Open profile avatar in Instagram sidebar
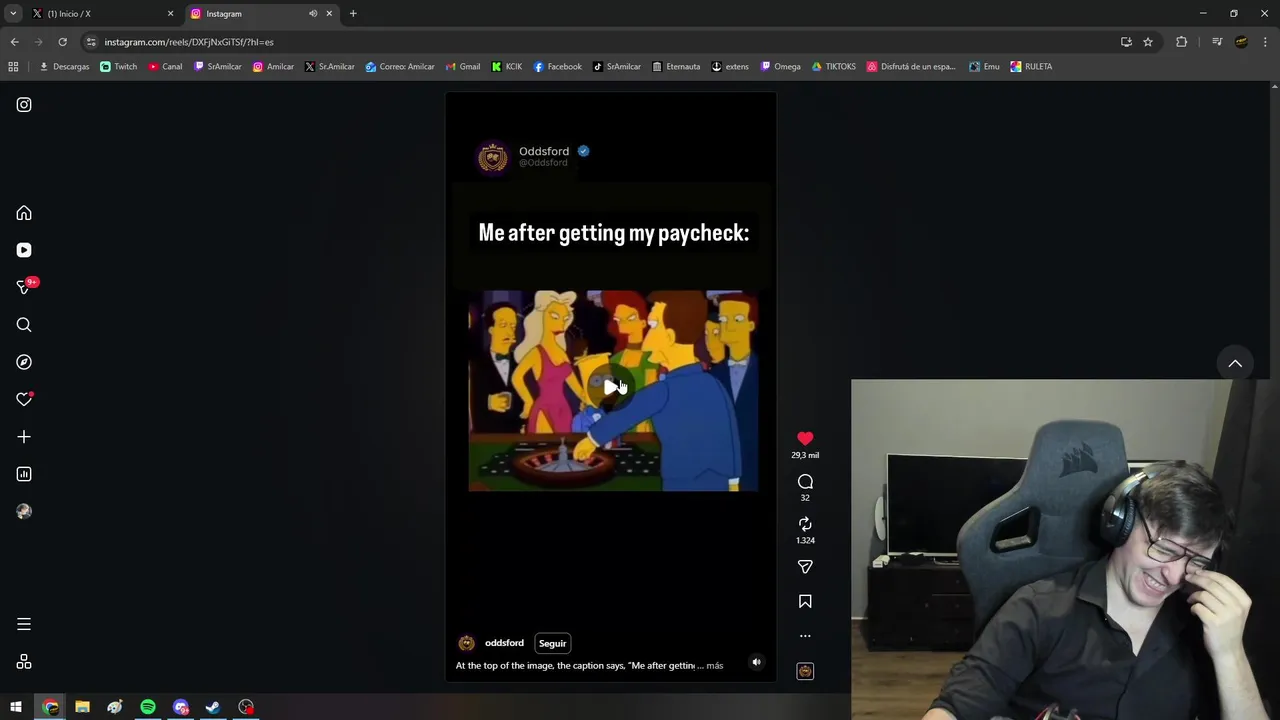The width and height of the screenshot is (1280, 720). tap(24, 511)
